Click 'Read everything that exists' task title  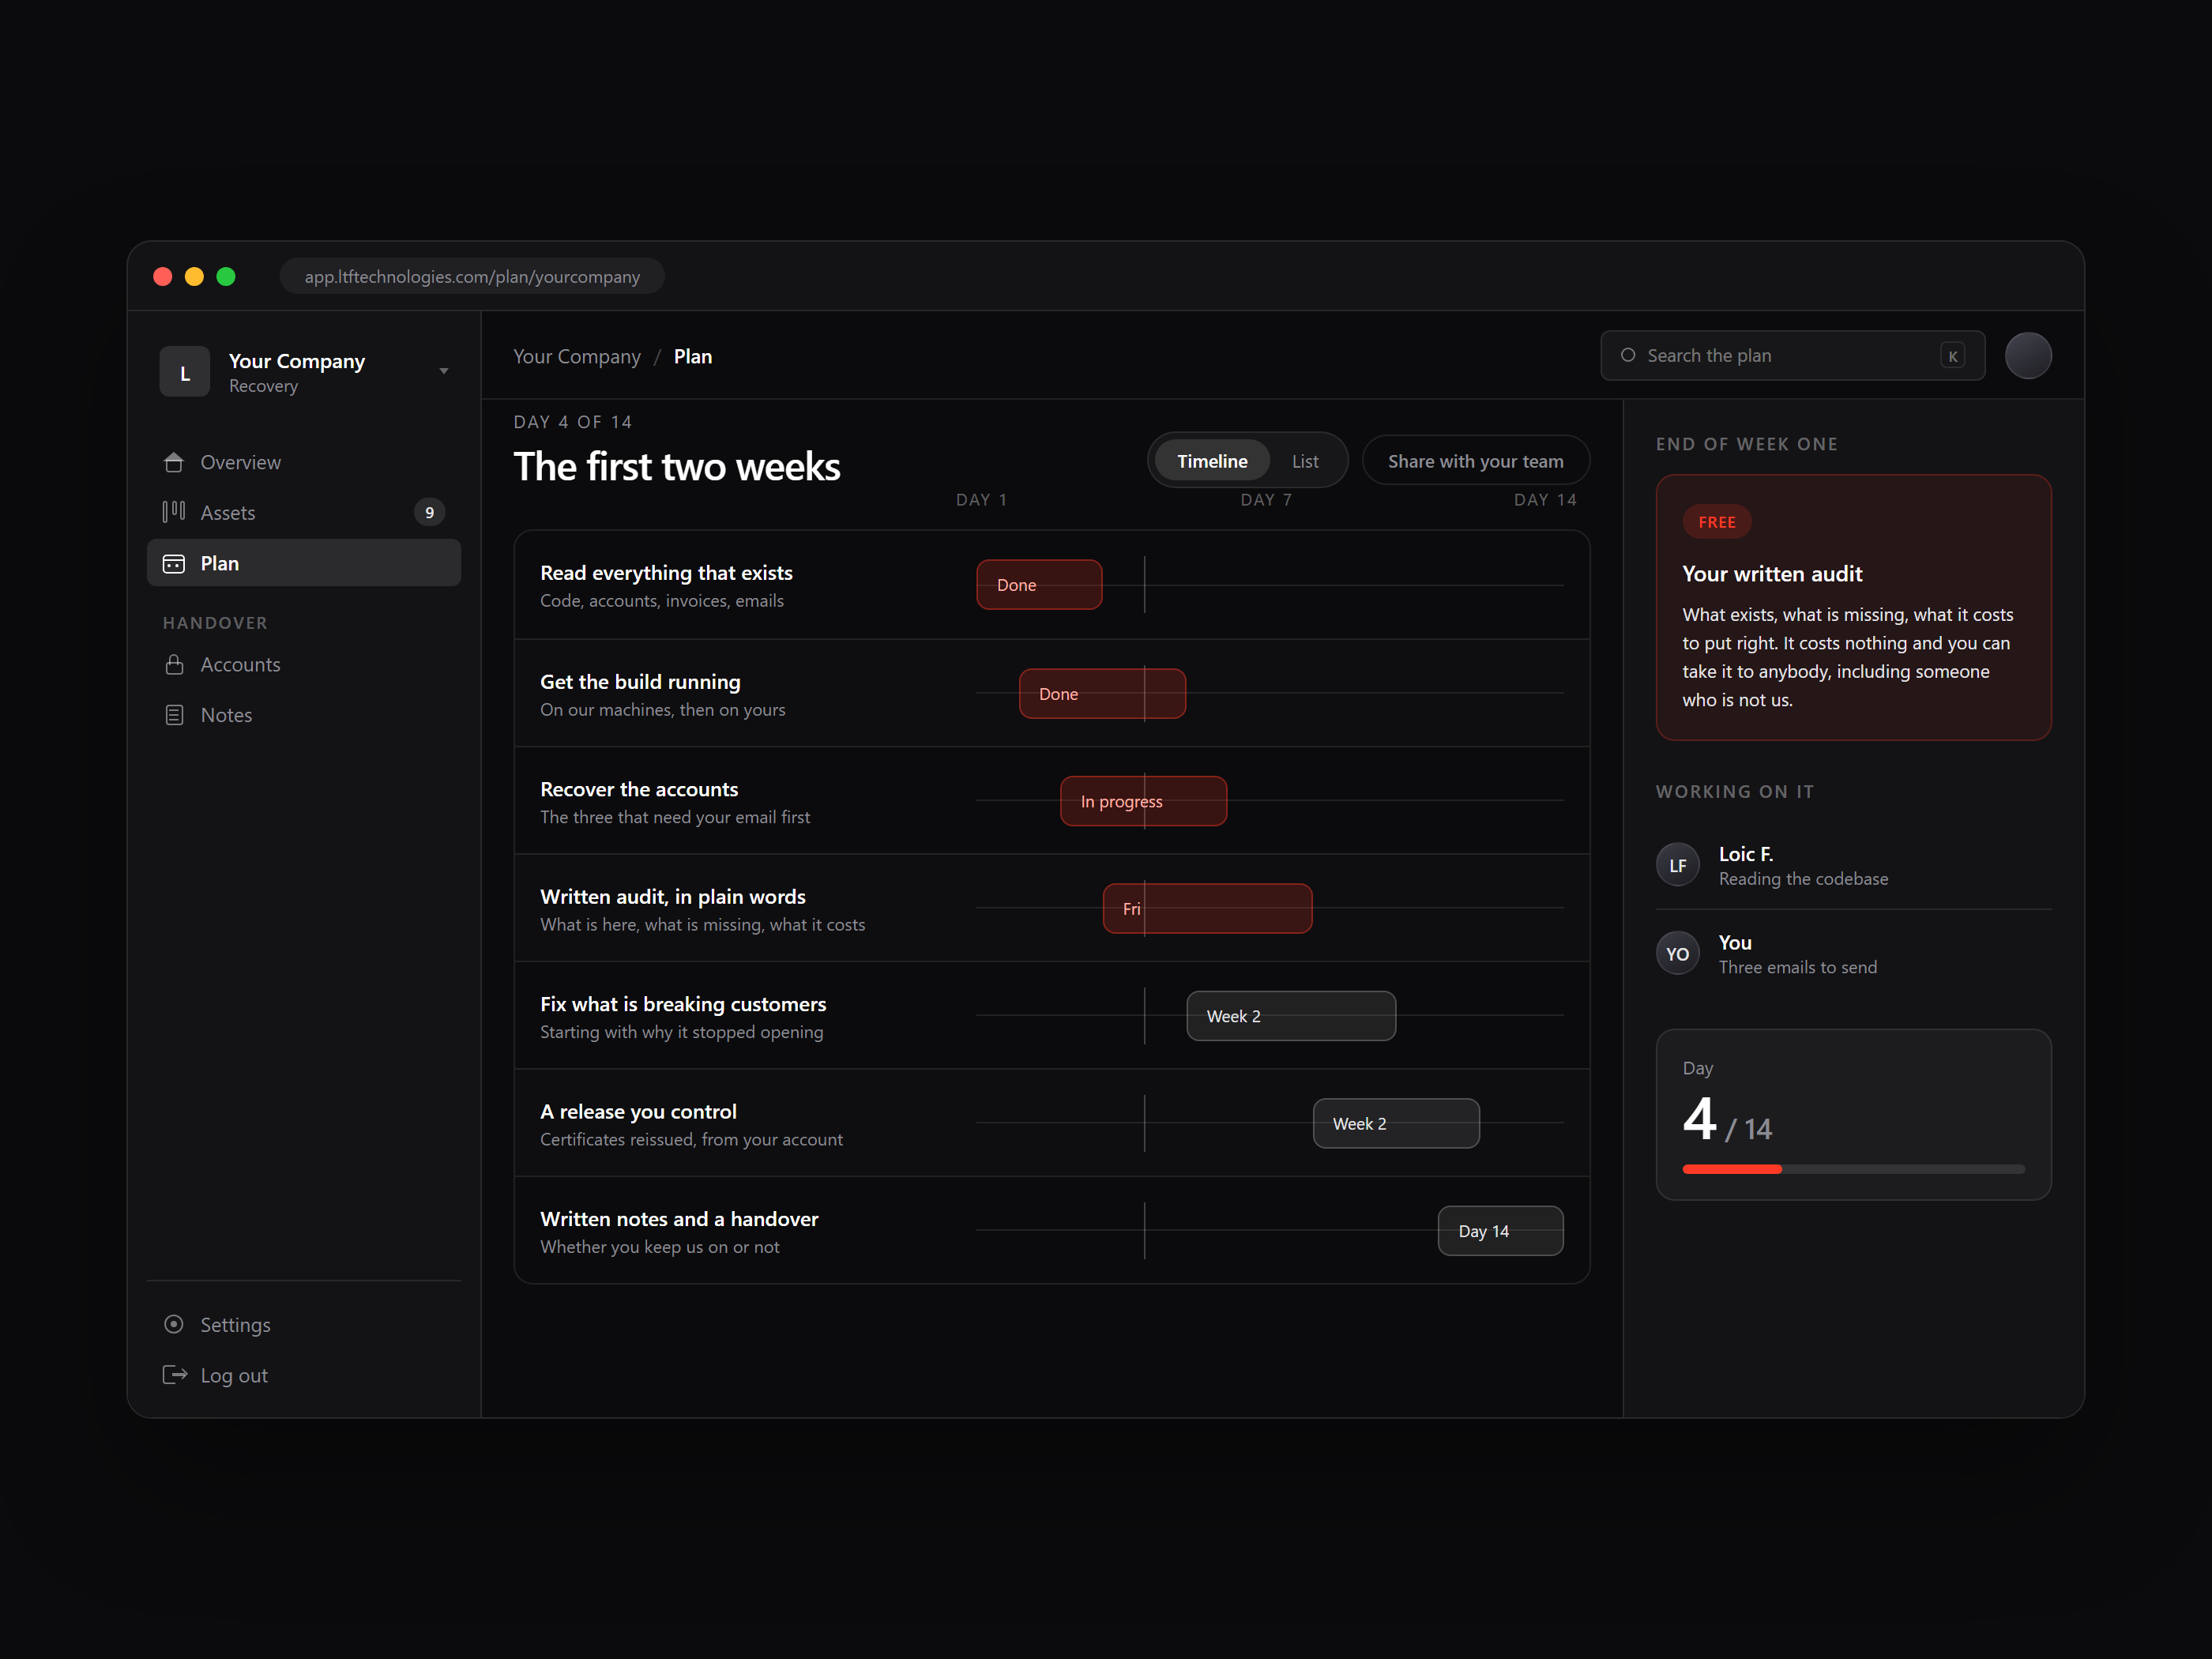[x=666, y=572]
